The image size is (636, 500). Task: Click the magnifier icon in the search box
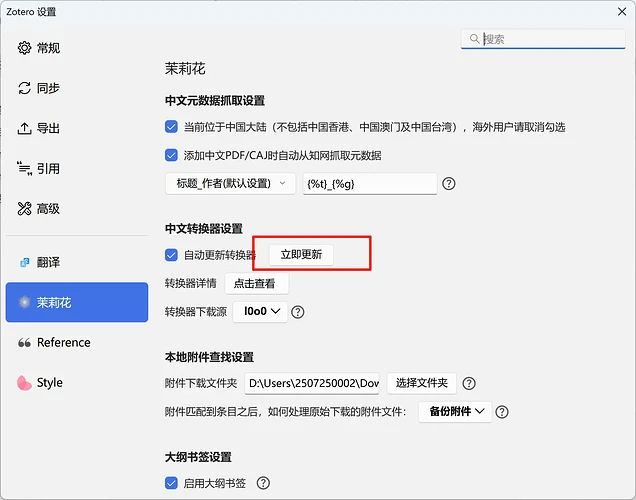coord(474,39)
